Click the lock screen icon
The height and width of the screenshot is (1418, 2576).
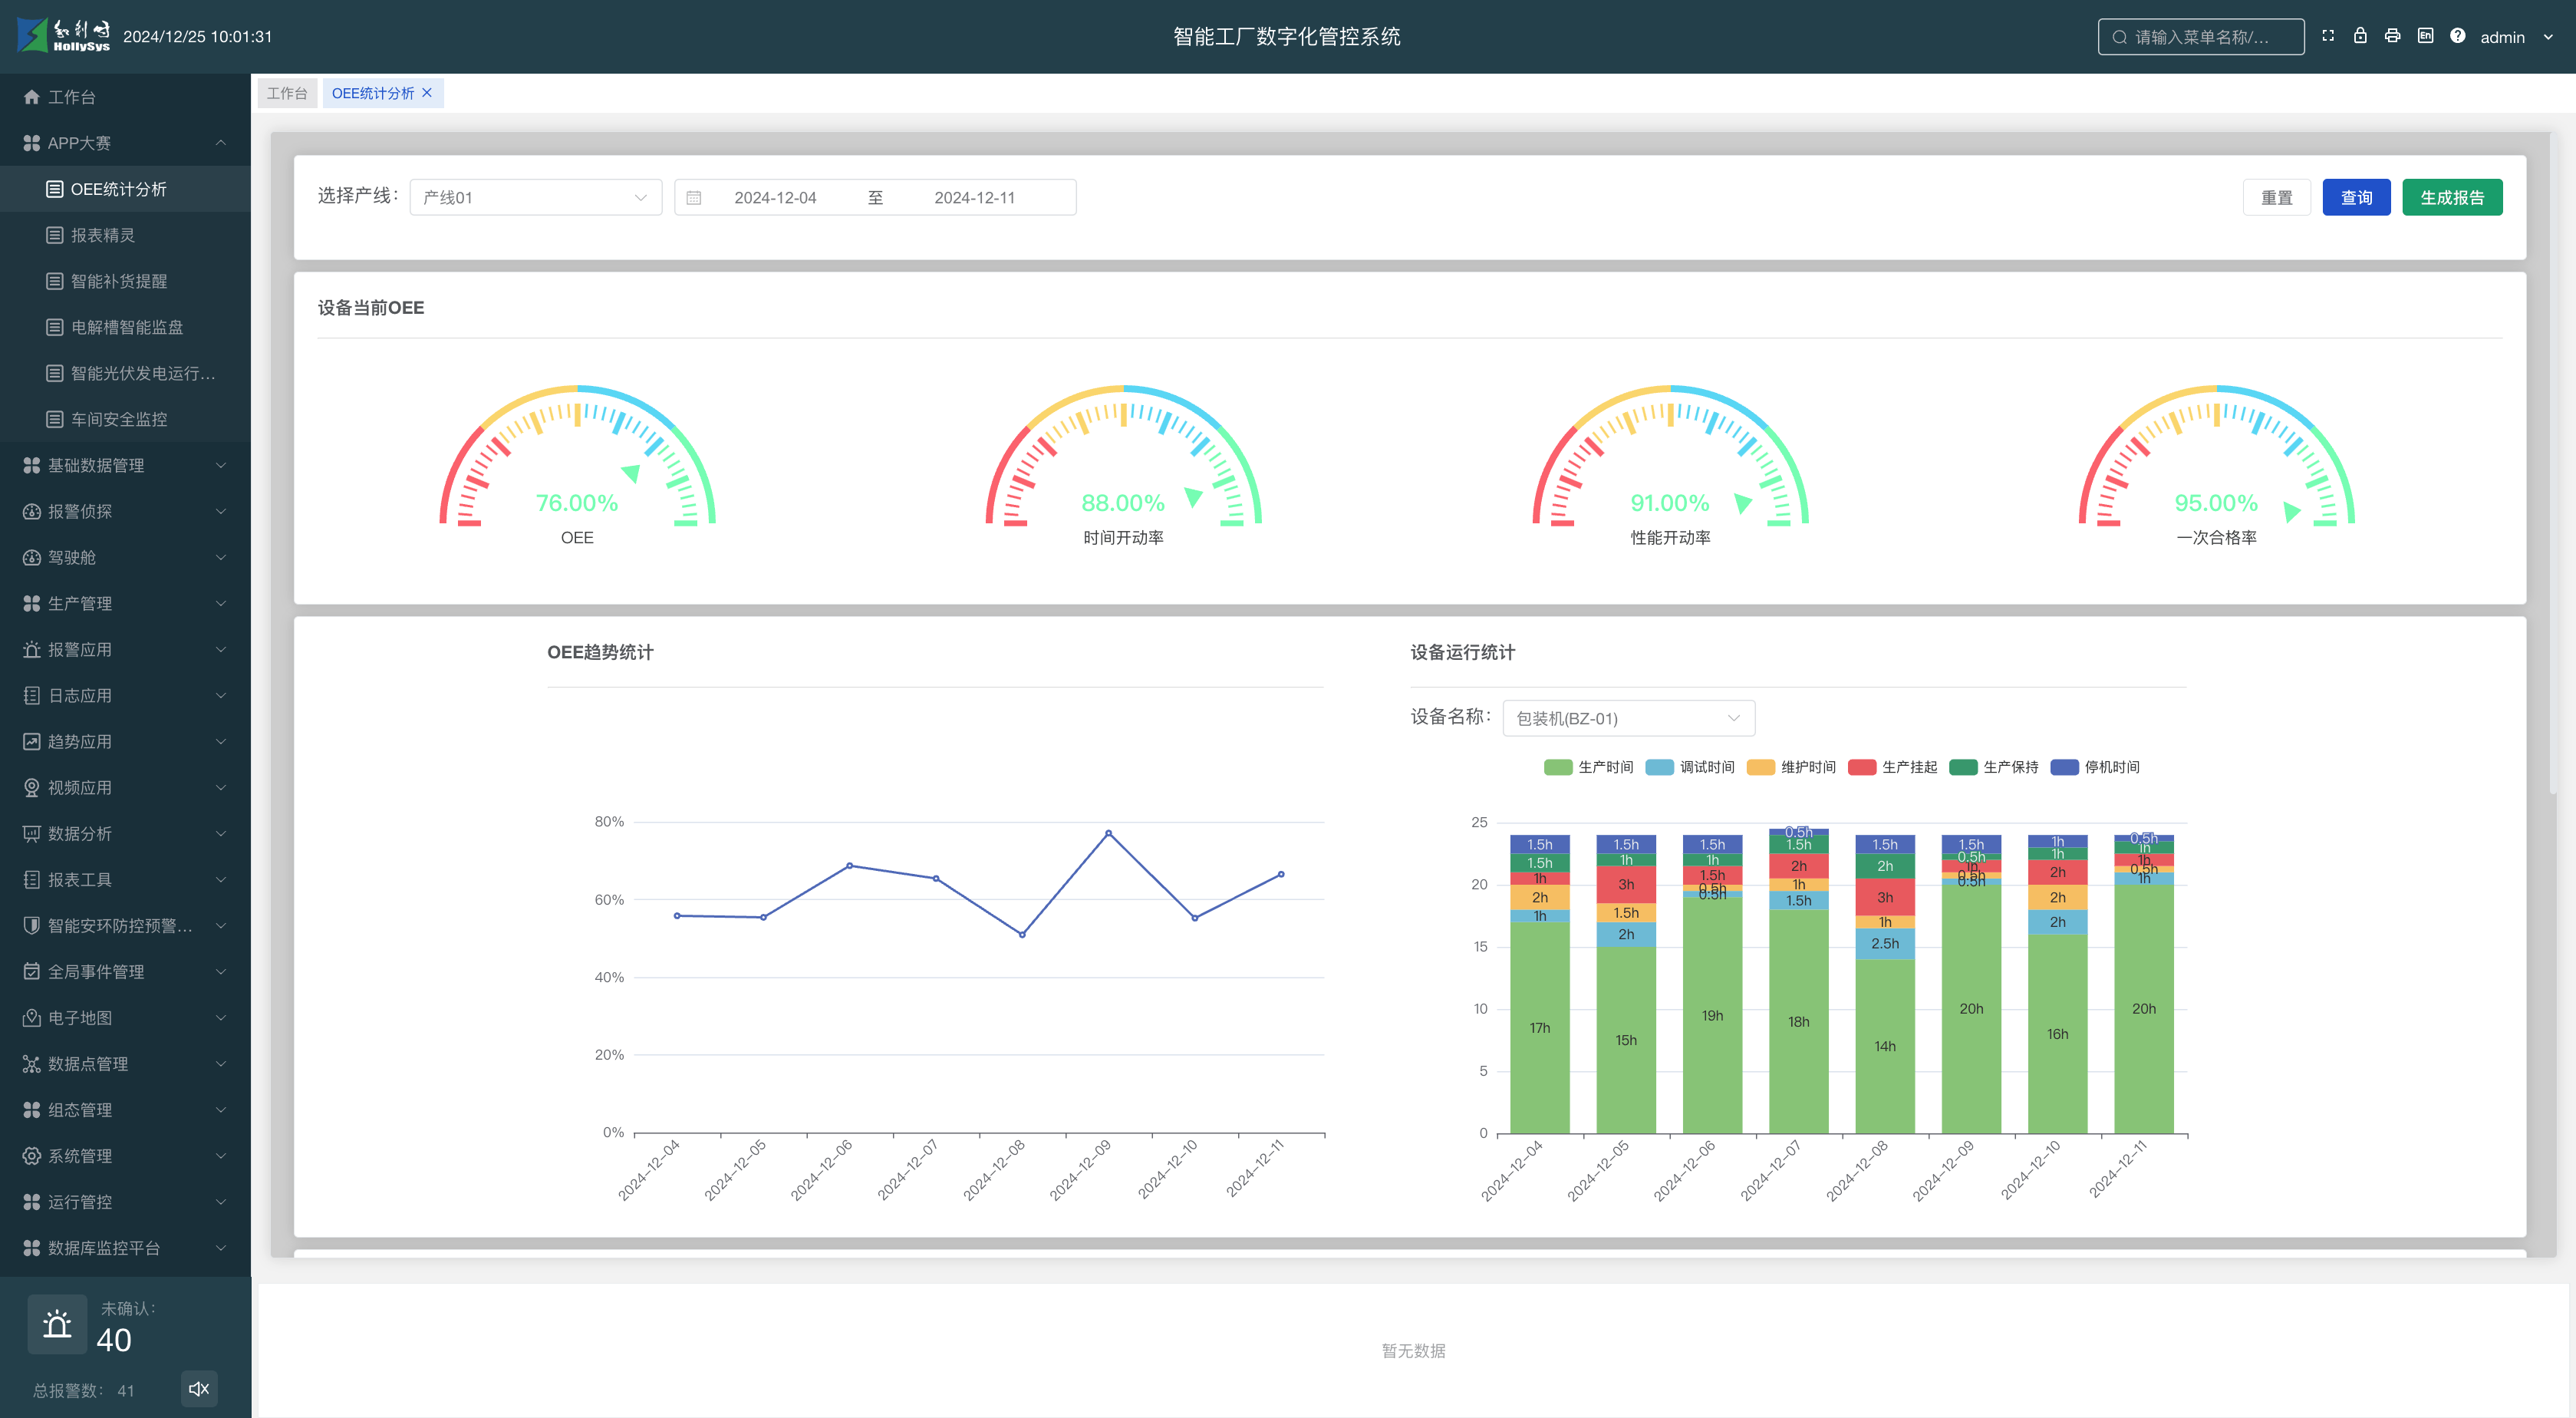tap(2360, 36)
